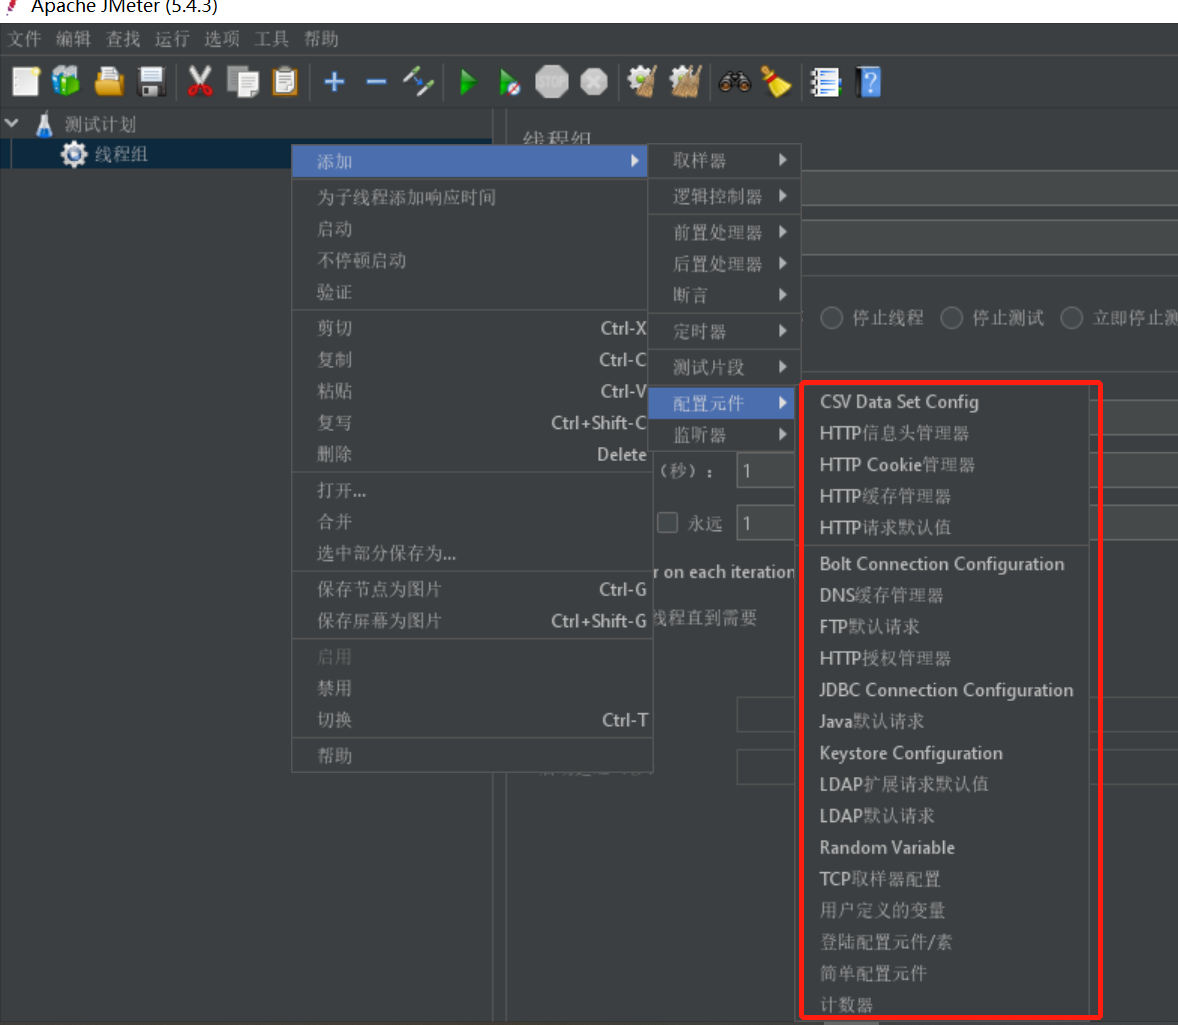Viewport: 1178px width, 1025px height.
Task: Click the Shutdown round X icon
Action: pyautogui.click(x=594, y=82)
